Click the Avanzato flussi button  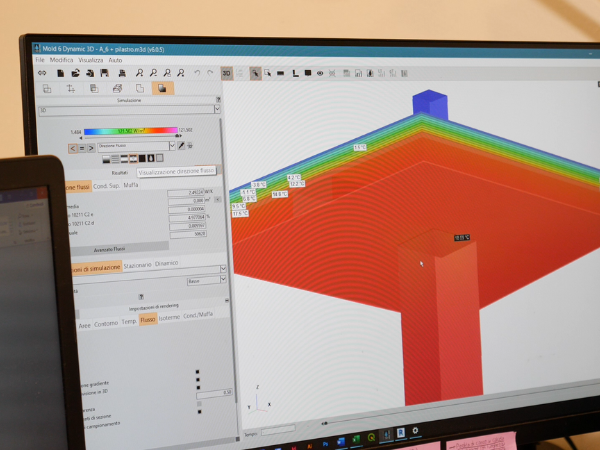tap(109, 249)
